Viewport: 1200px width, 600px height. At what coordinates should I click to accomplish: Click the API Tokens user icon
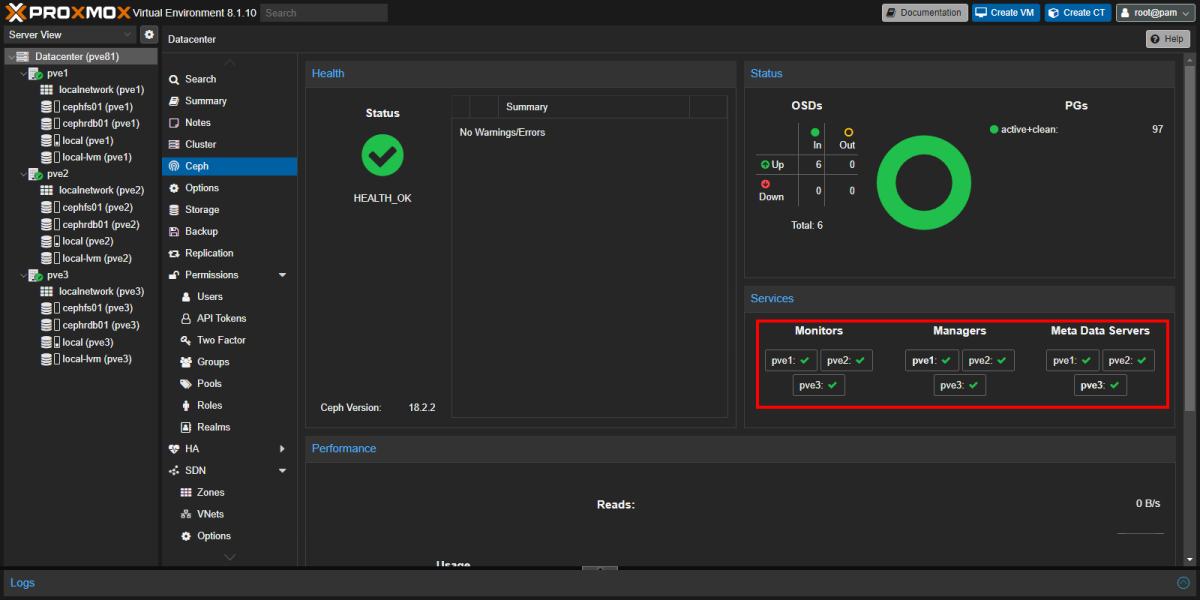point(186,318)
